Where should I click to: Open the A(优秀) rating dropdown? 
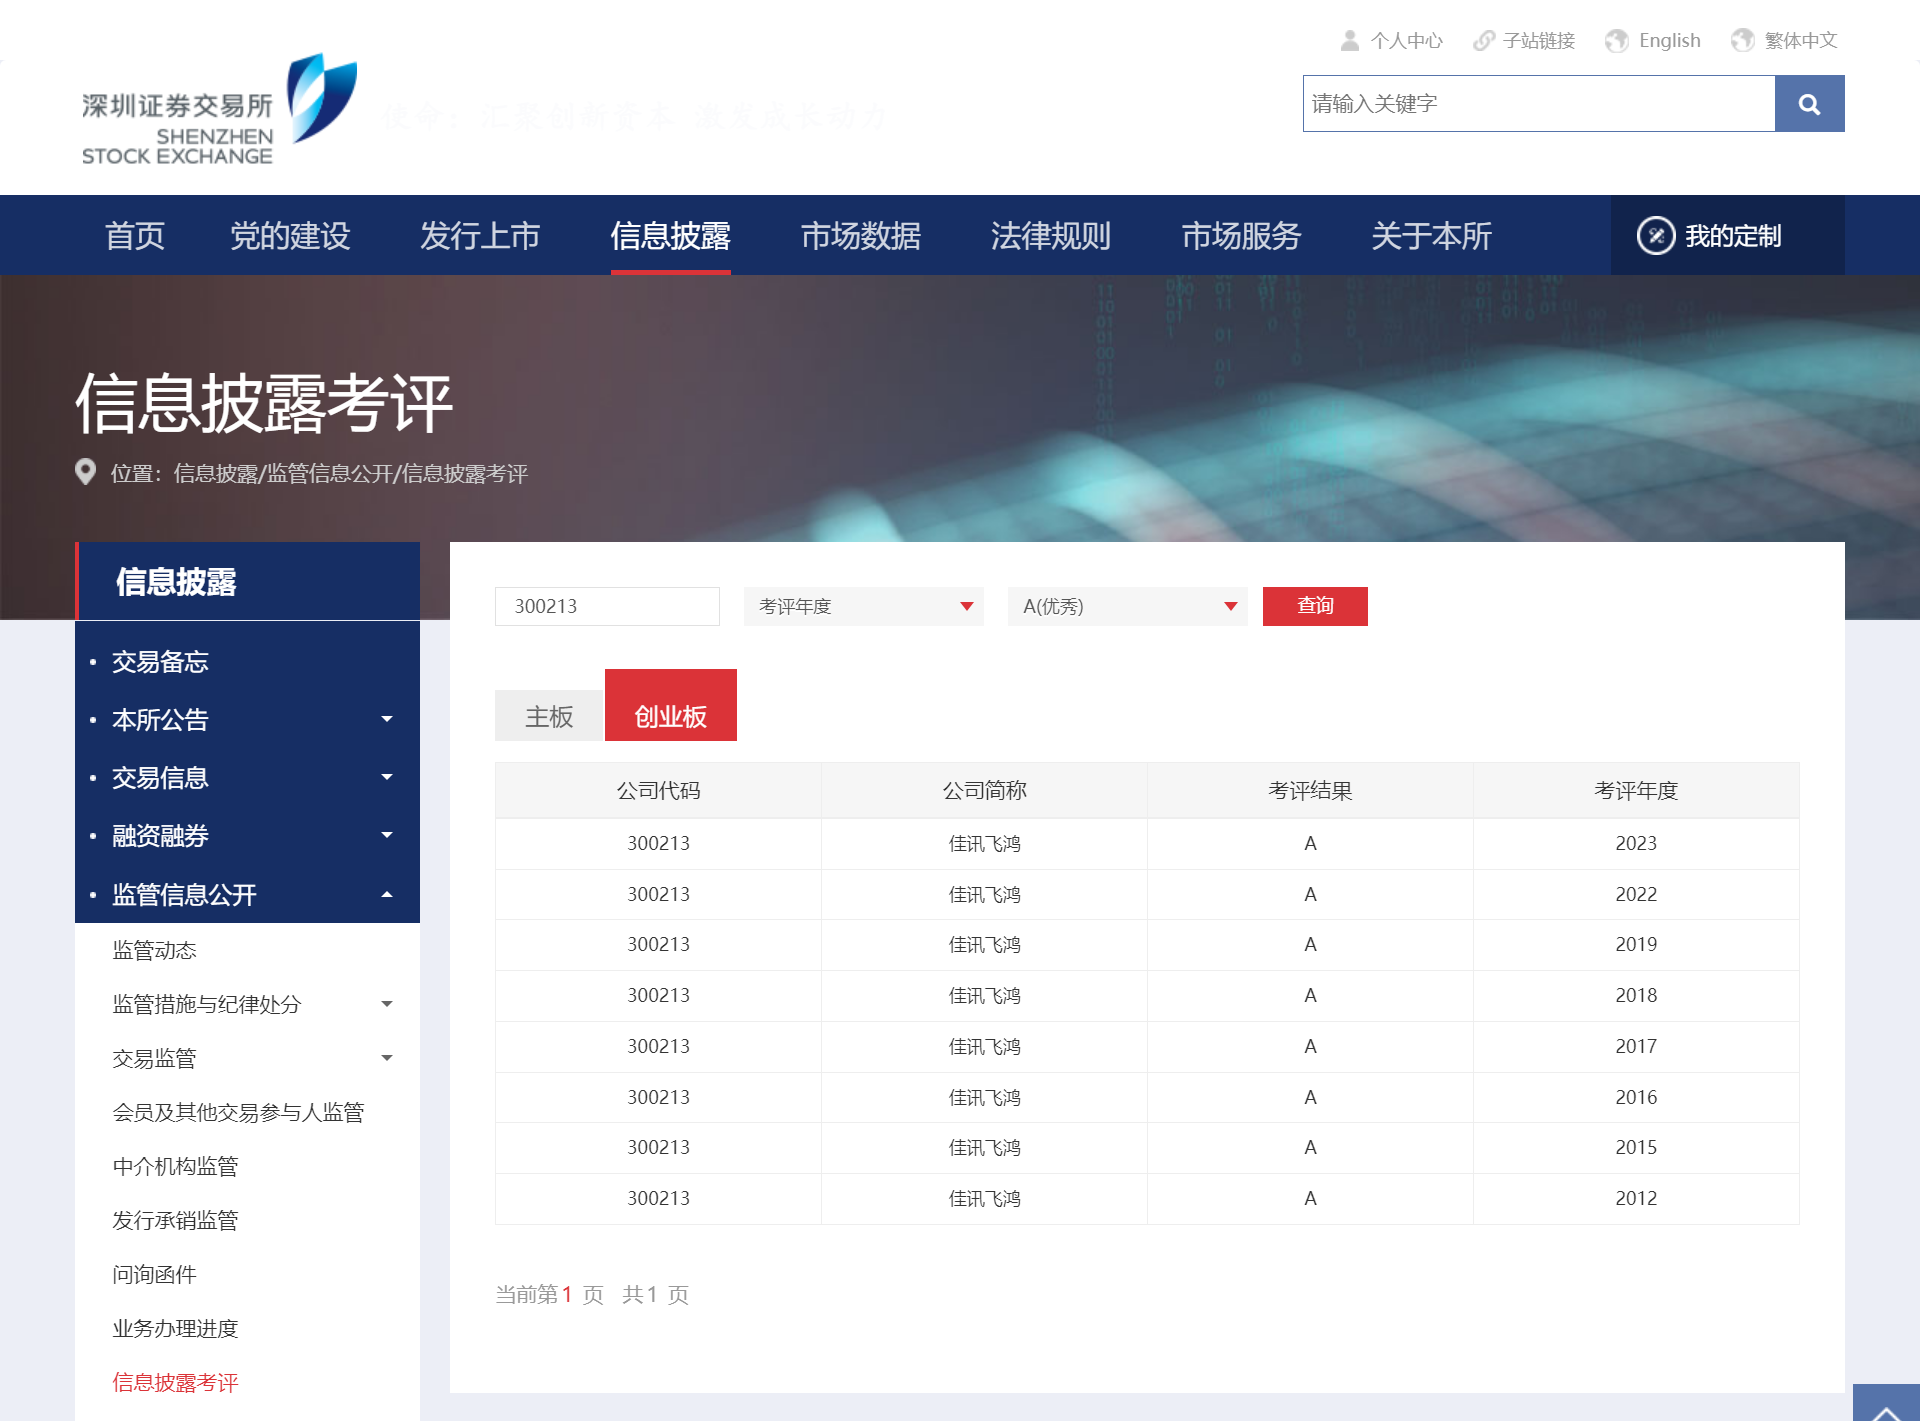pyautogui.click(x=1127, y=606)
